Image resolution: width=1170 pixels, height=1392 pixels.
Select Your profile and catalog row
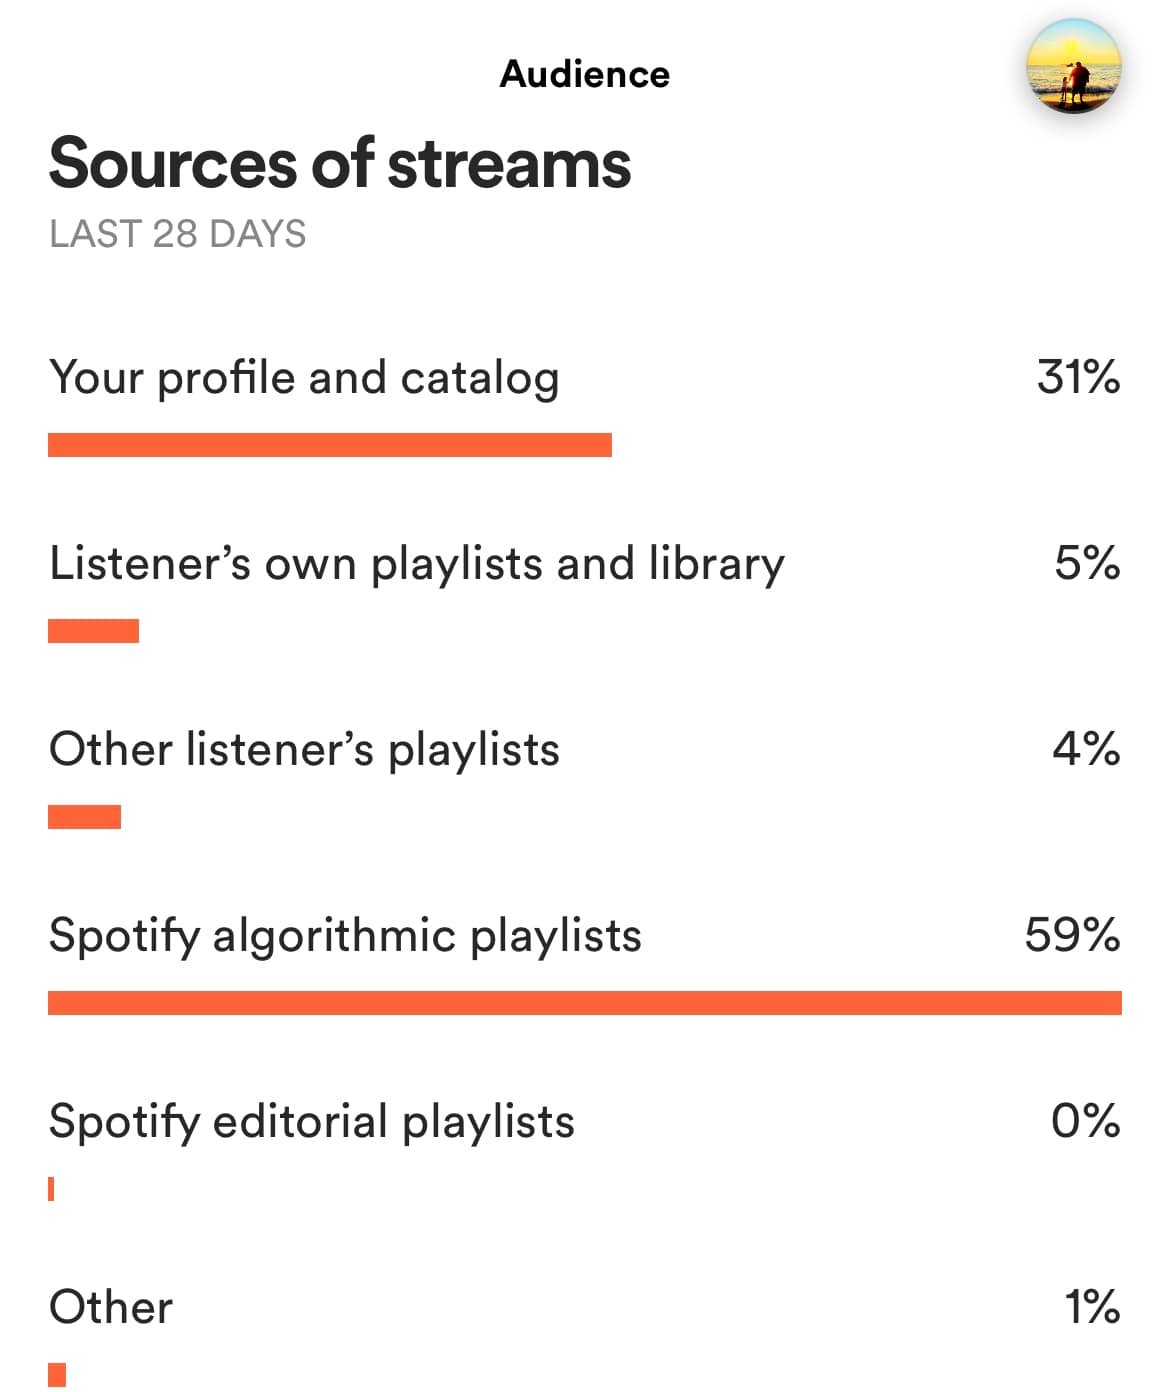(x=304, y=378)
